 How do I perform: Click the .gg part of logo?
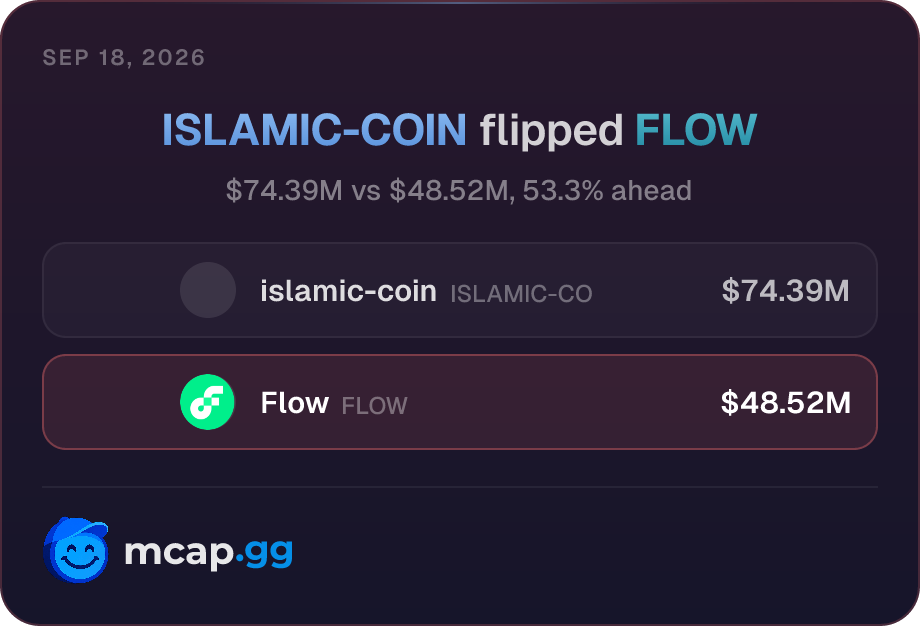pos(265,552)
